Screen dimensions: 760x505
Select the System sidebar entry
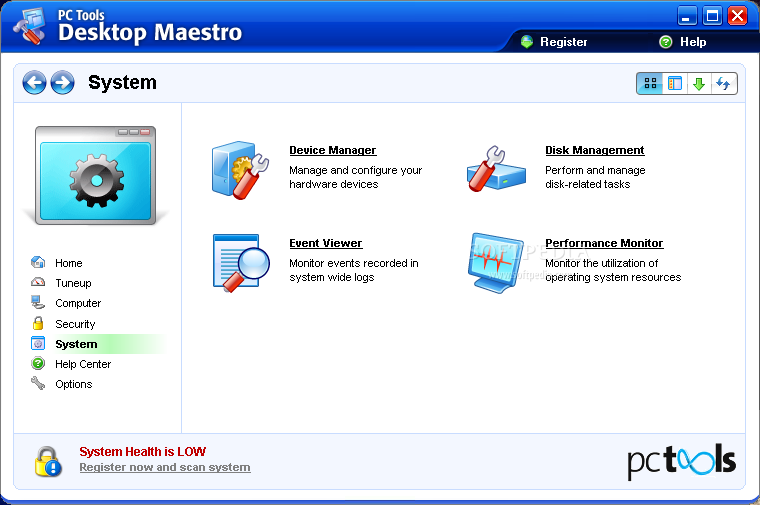(x=76, y=344)
